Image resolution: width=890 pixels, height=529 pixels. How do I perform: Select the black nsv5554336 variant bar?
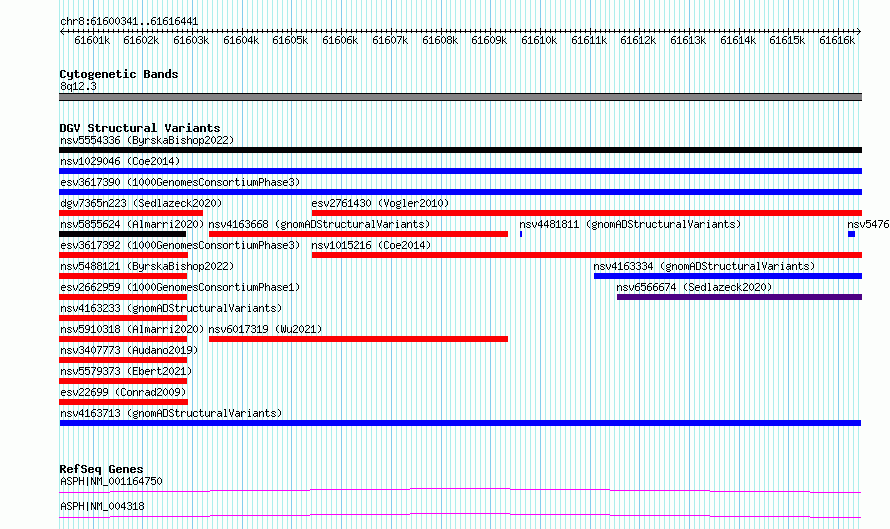point(460,150)
